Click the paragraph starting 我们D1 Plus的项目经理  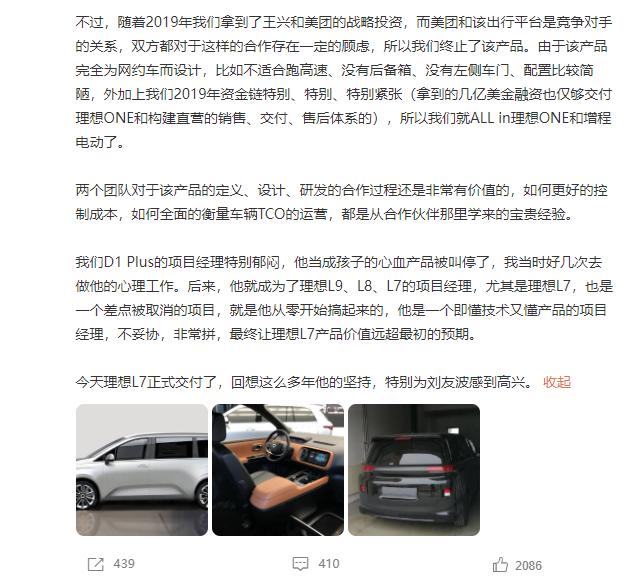click(x=344, y=298)
